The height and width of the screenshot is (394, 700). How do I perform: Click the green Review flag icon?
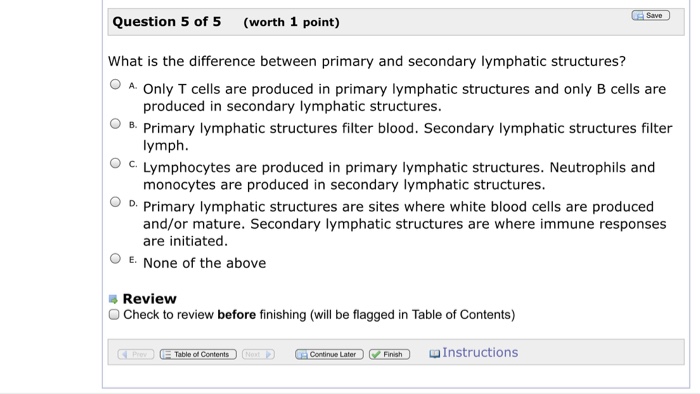tap(113, 299)
